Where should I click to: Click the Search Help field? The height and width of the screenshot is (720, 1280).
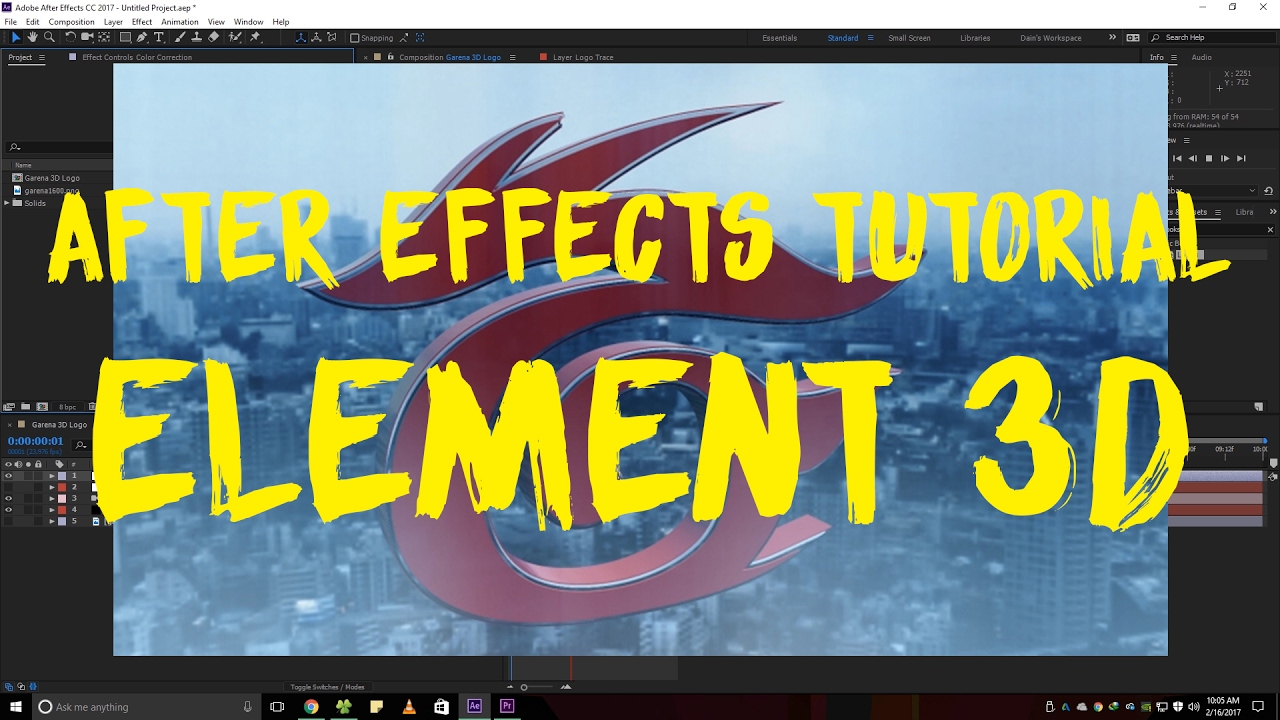(1213, 38)
